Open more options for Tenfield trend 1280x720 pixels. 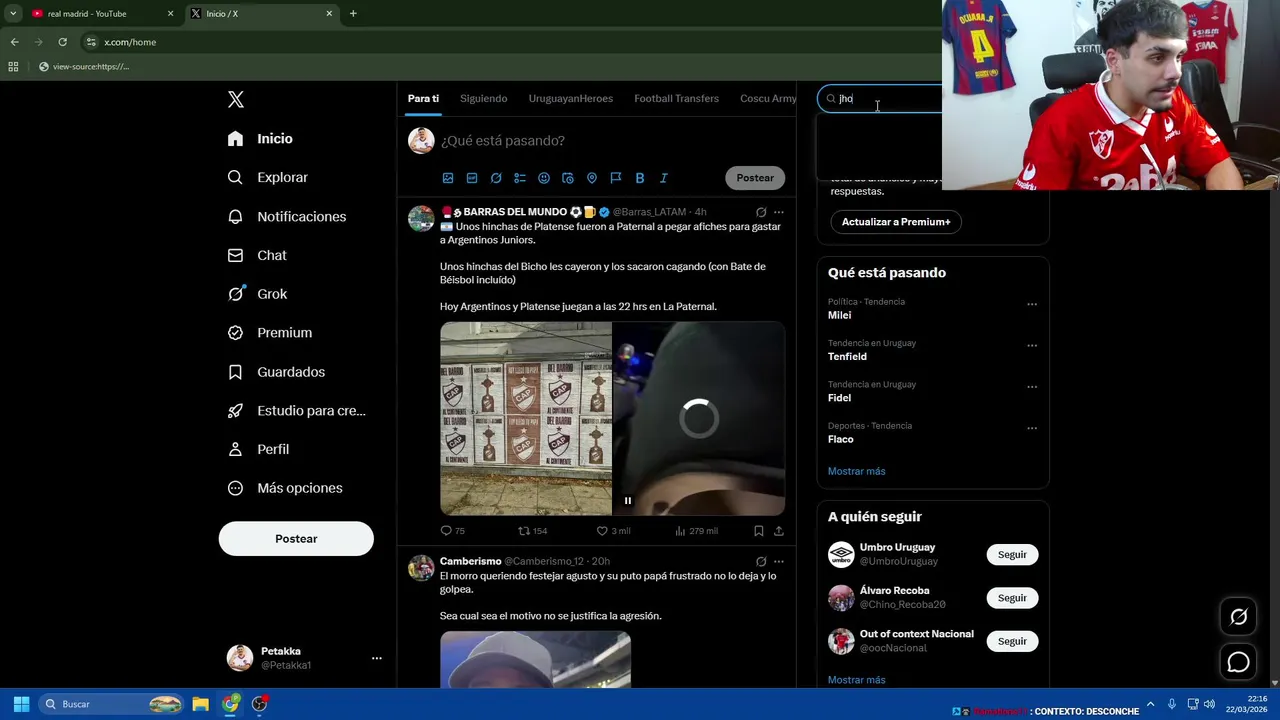point(1032,346)
